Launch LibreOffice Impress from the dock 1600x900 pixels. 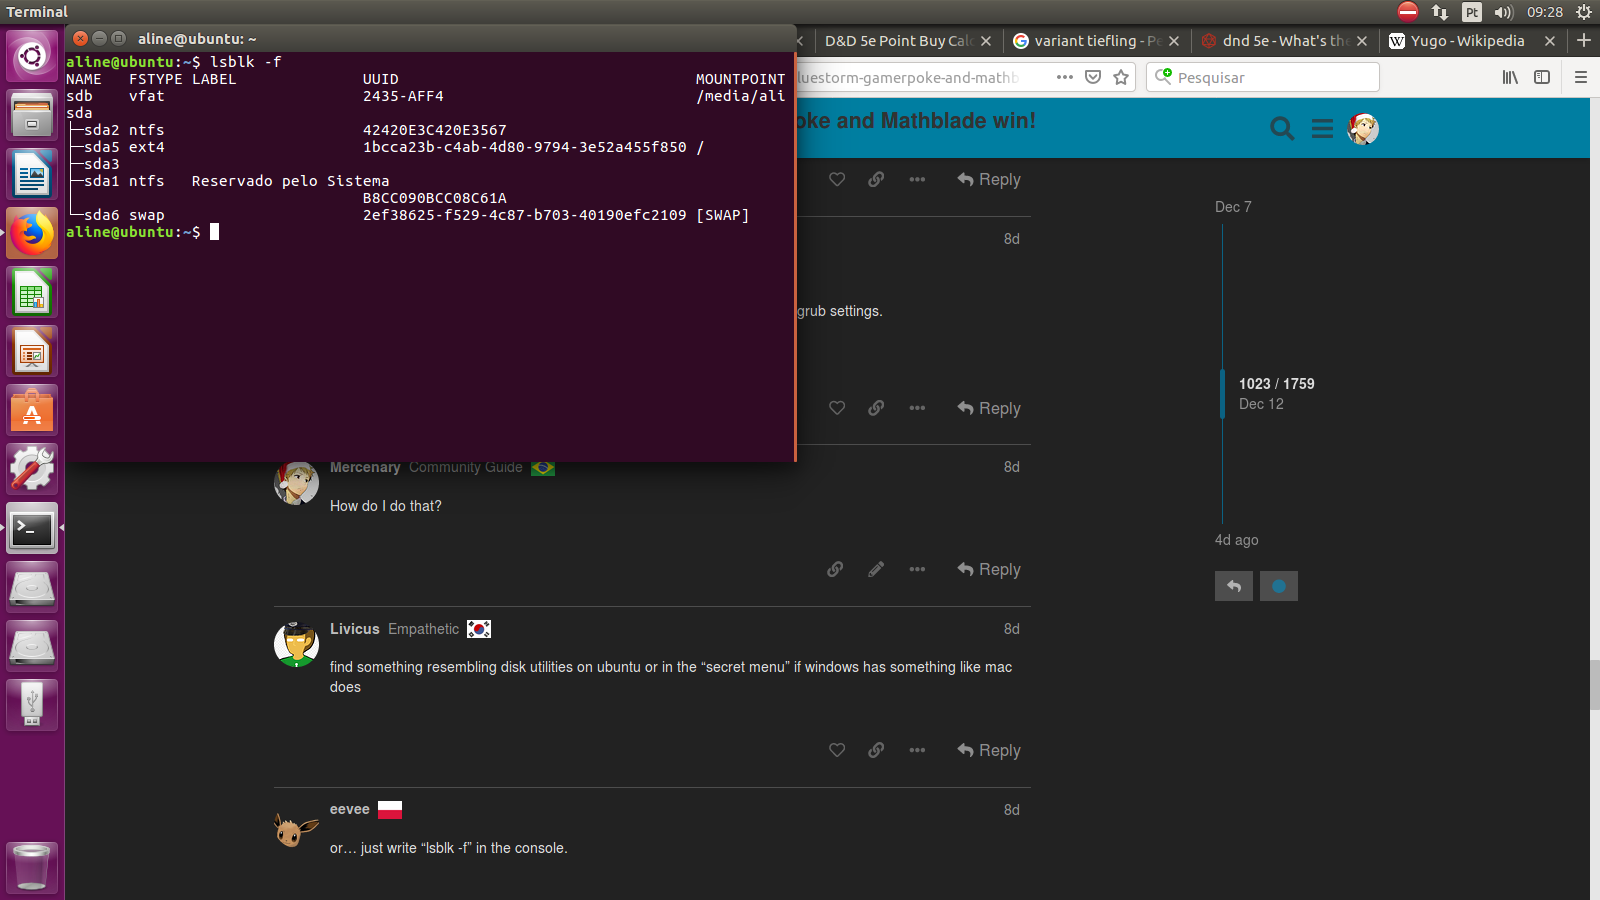pyautogui.click(x=32, y=351)
